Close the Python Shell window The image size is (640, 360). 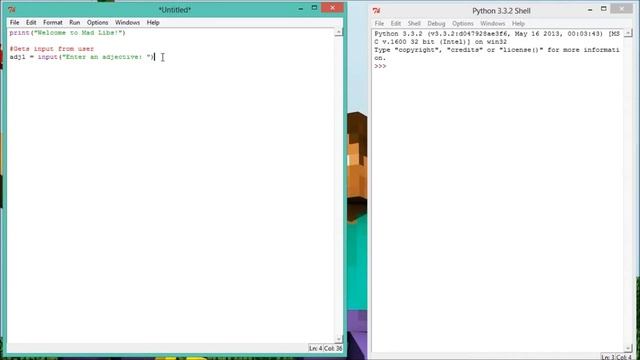pyautogui.click(x=622, y=9)
